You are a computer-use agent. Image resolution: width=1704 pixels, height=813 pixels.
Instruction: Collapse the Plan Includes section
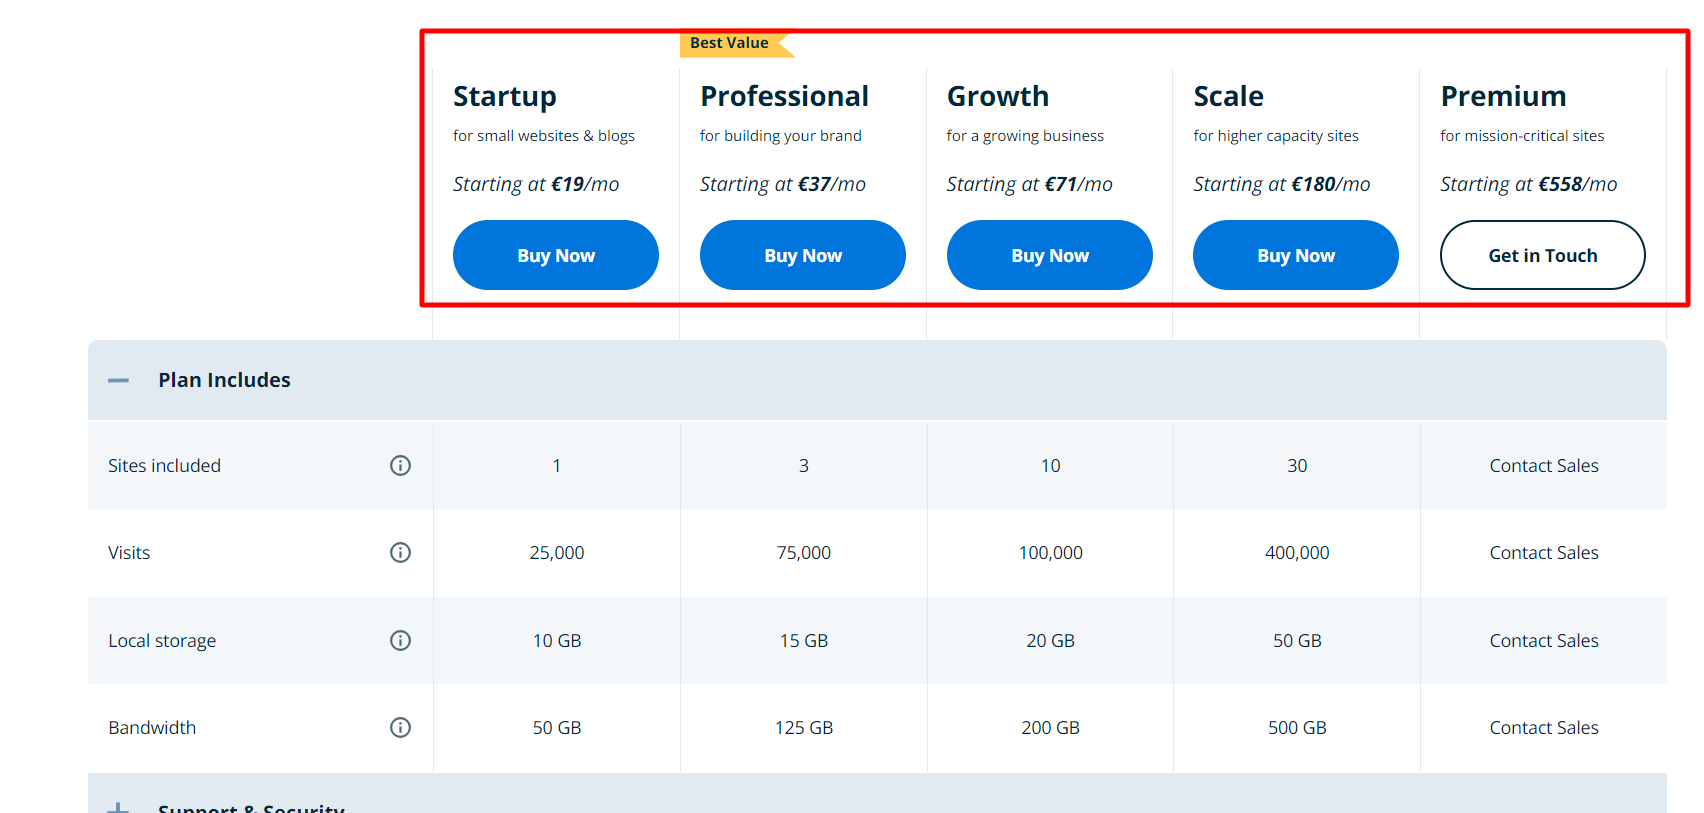pyautogui.click(x=118, y=380)
